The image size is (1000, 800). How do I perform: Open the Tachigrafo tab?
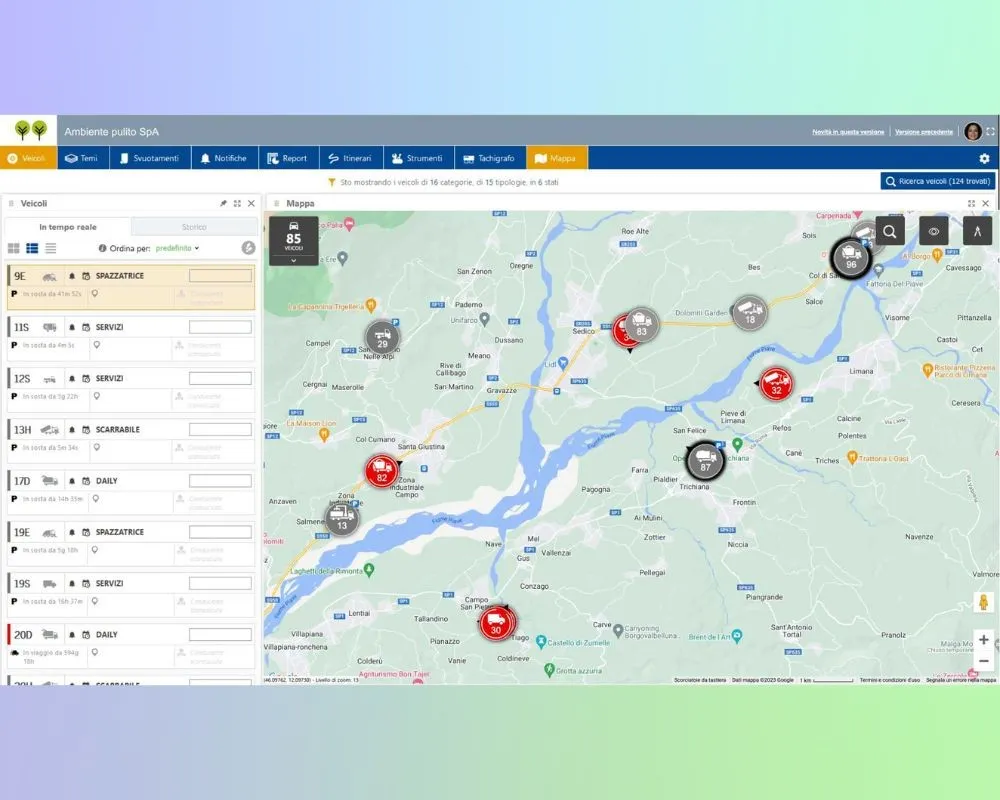[489, 158]
